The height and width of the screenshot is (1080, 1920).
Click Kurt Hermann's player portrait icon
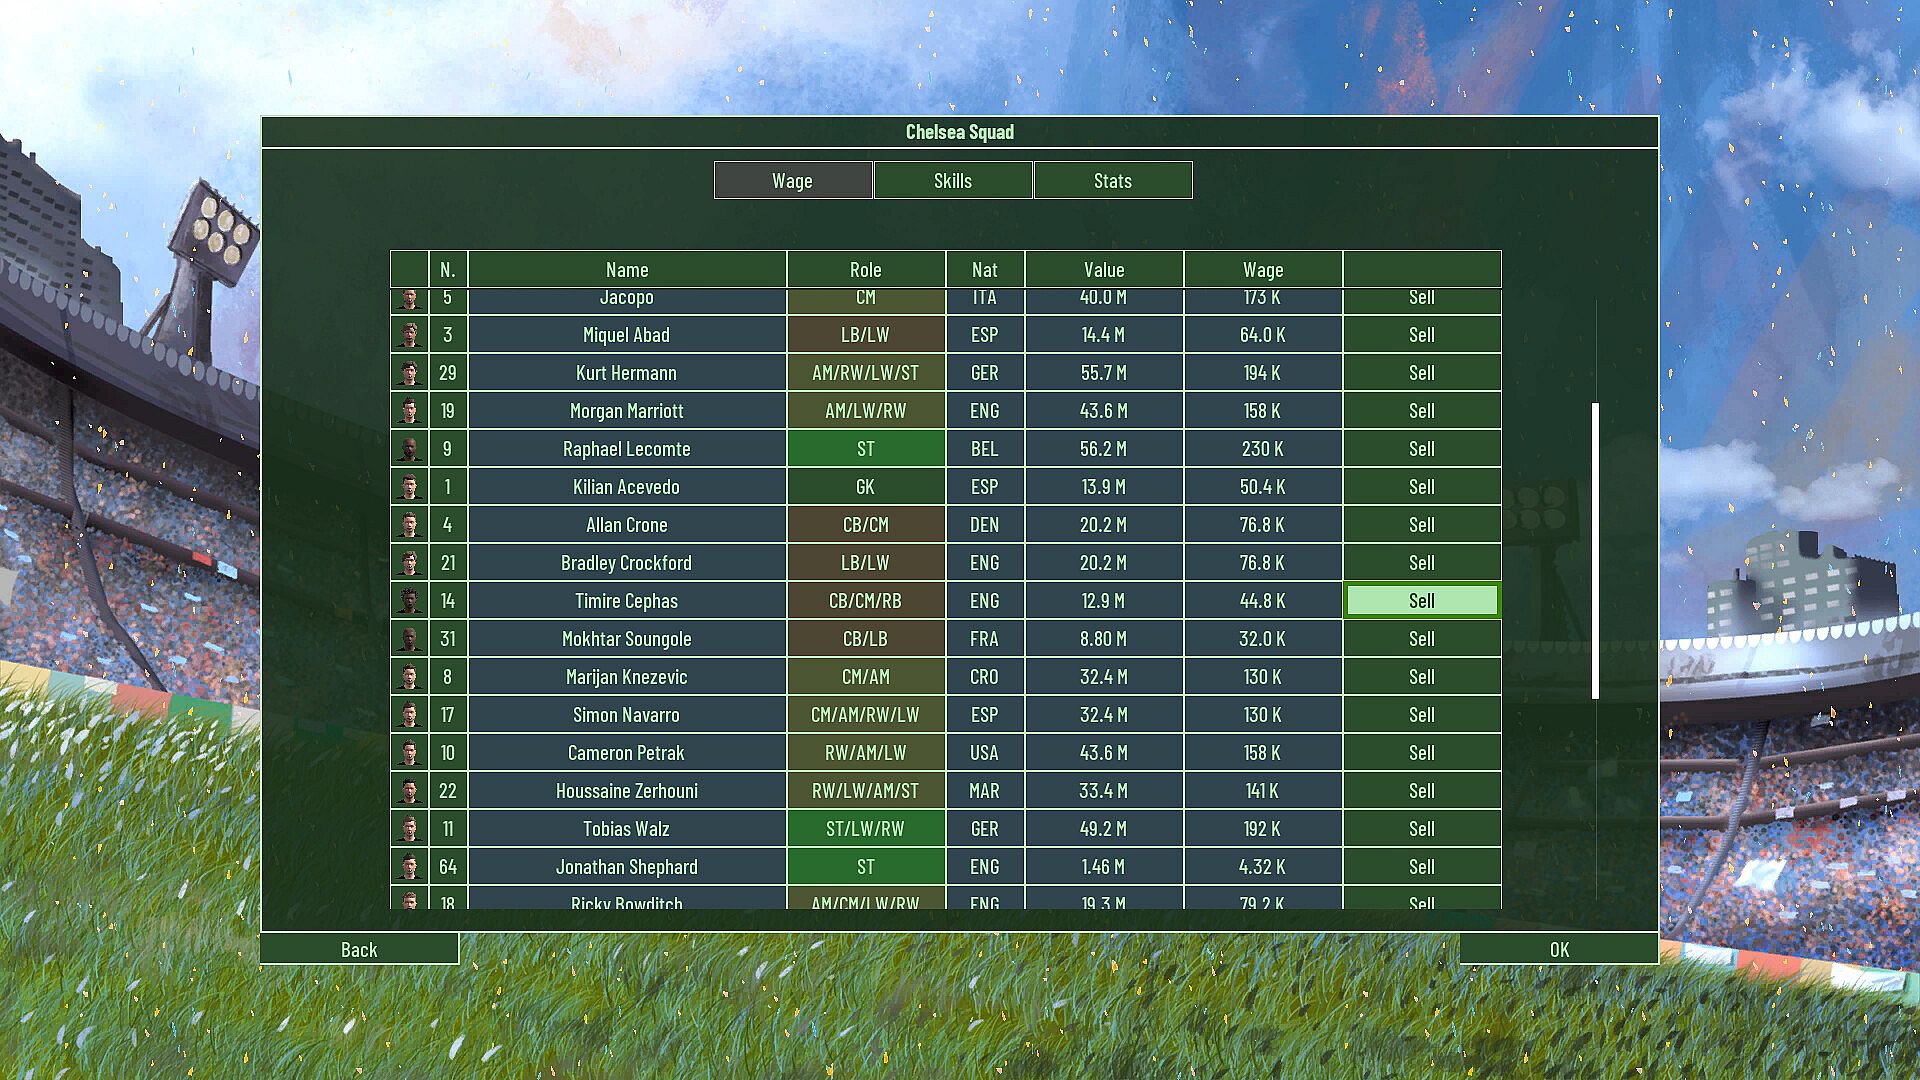[409, 373]
